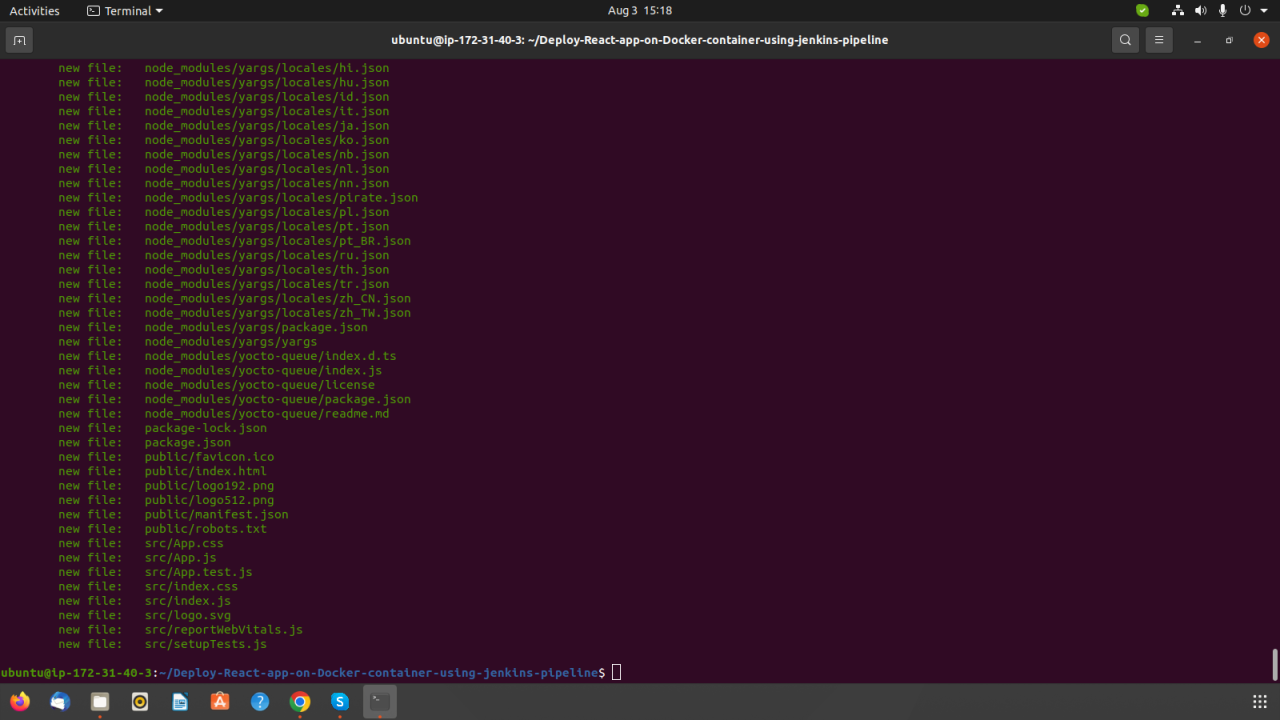Open the calendar via Aug 3 clock

click(639, 11)
